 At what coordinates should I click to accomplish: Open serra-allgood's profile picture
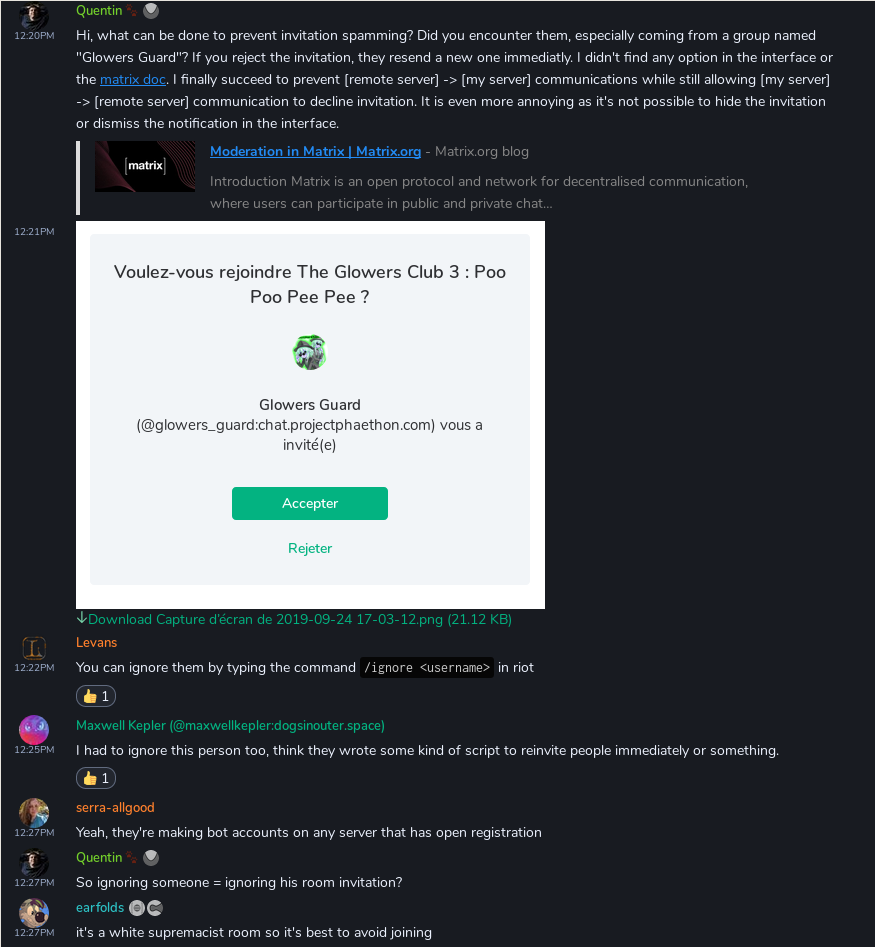point(34,813)
